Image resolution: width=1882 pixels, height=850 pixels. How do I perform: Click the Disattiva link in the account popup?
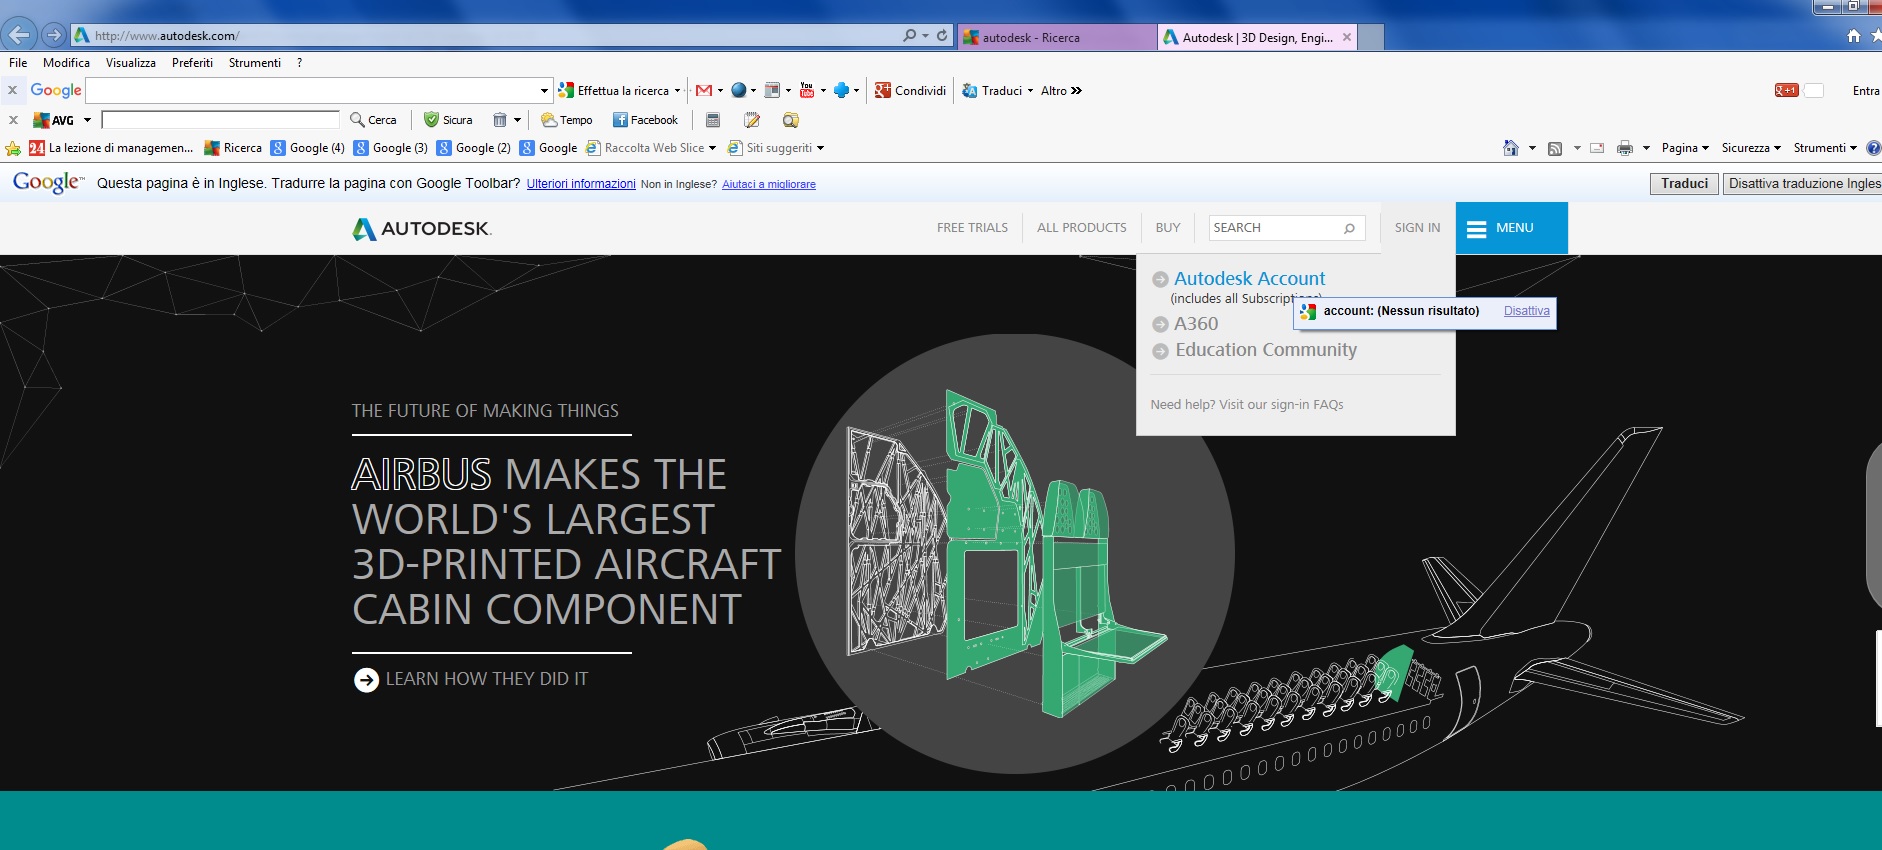click(1526, 311)
